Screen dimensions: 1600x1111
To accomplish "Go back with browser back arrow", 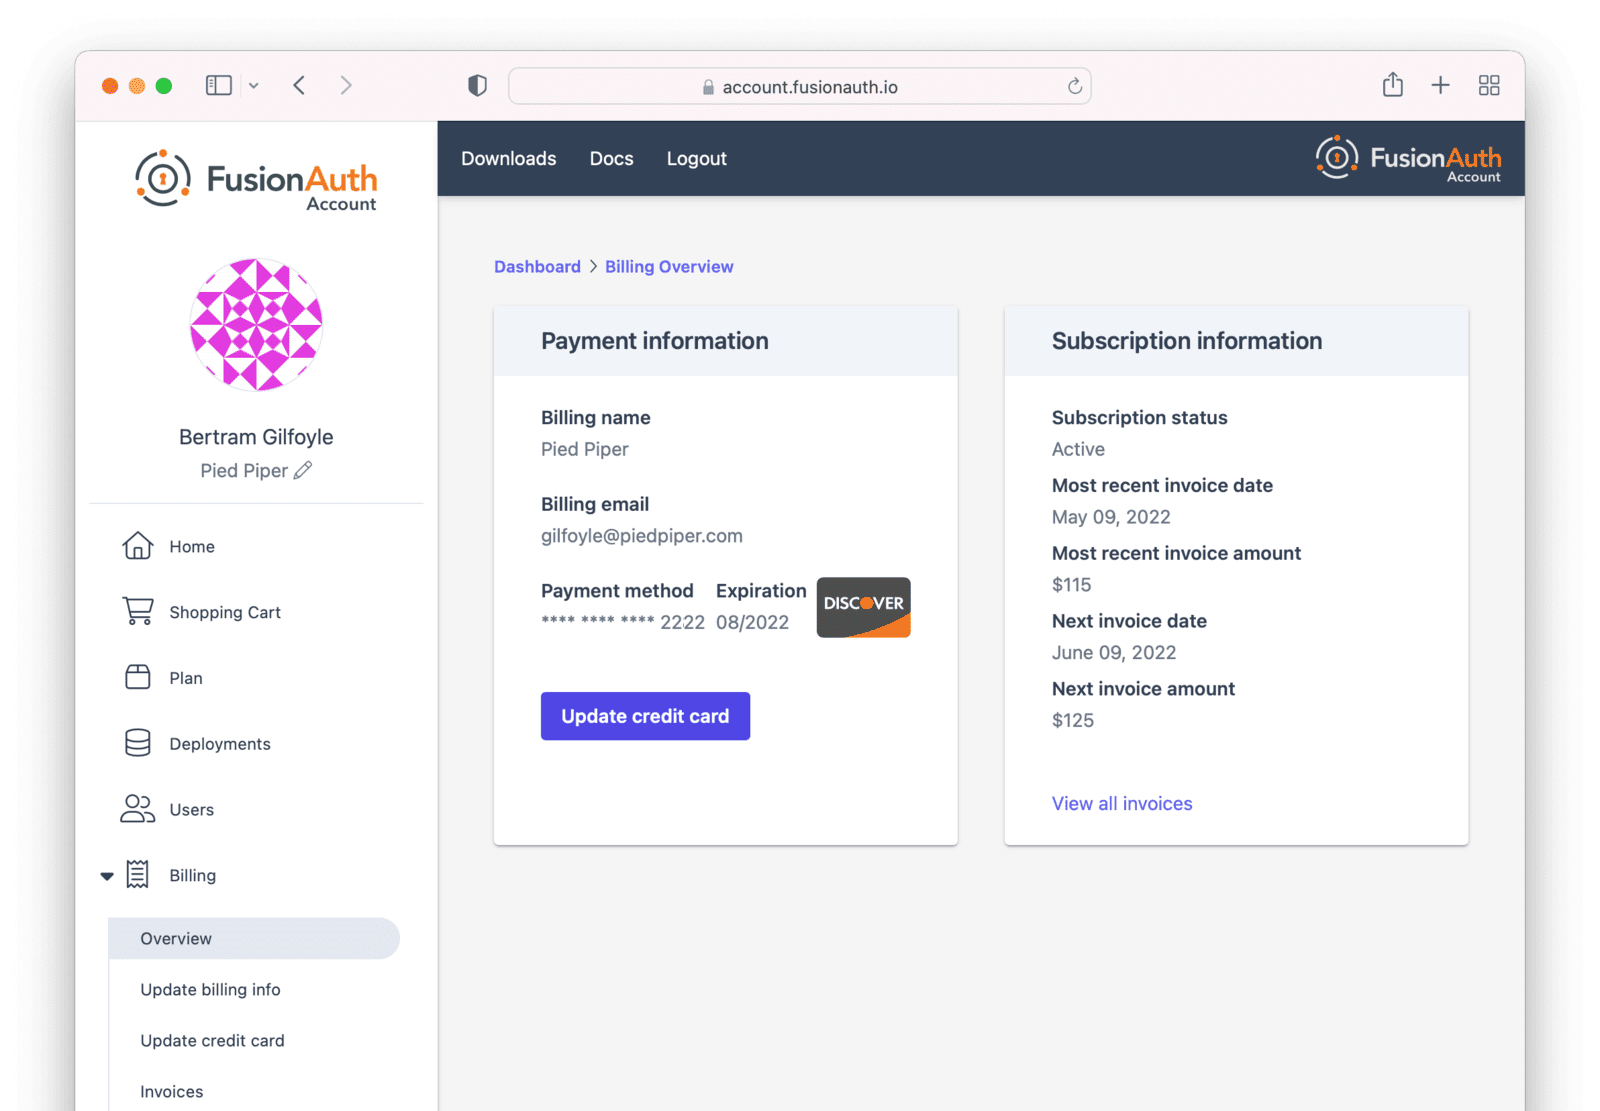I will [x=299, y=86].
